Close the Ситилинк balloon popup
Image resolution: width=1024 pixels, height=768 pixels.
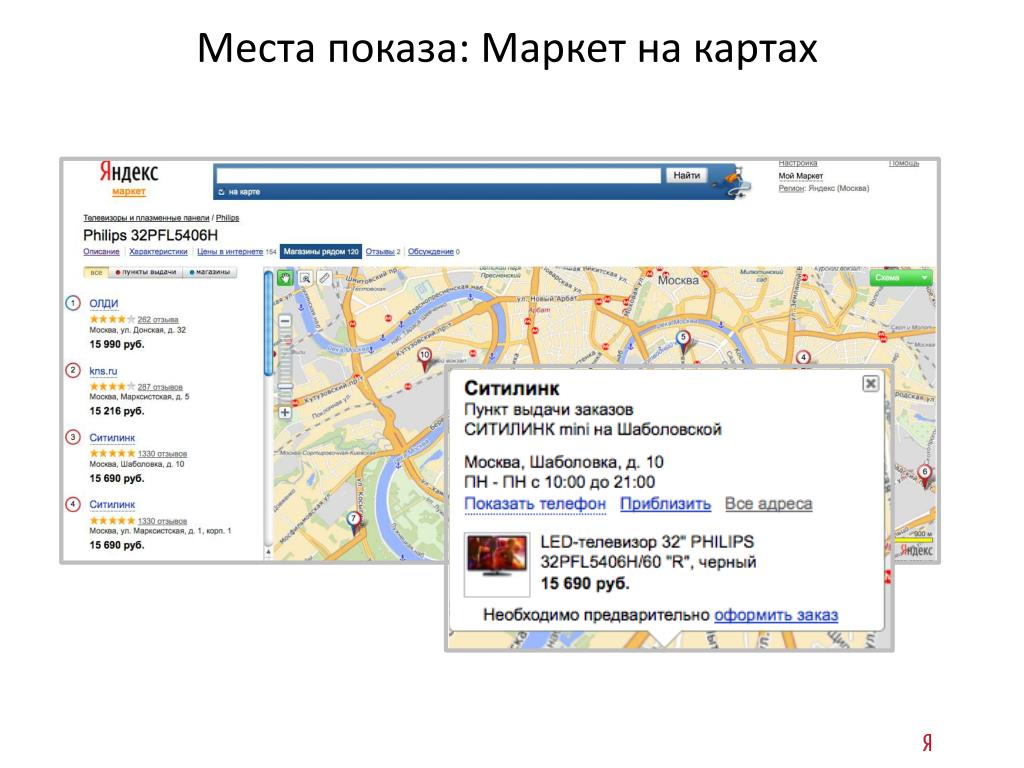coord(871,383)
